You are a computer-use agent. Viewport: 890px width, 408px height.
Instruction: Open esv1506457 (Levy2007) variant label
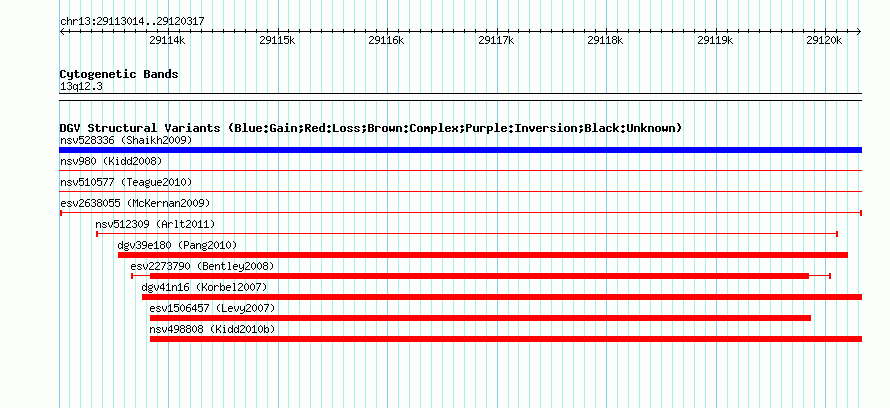pos(212,308)
